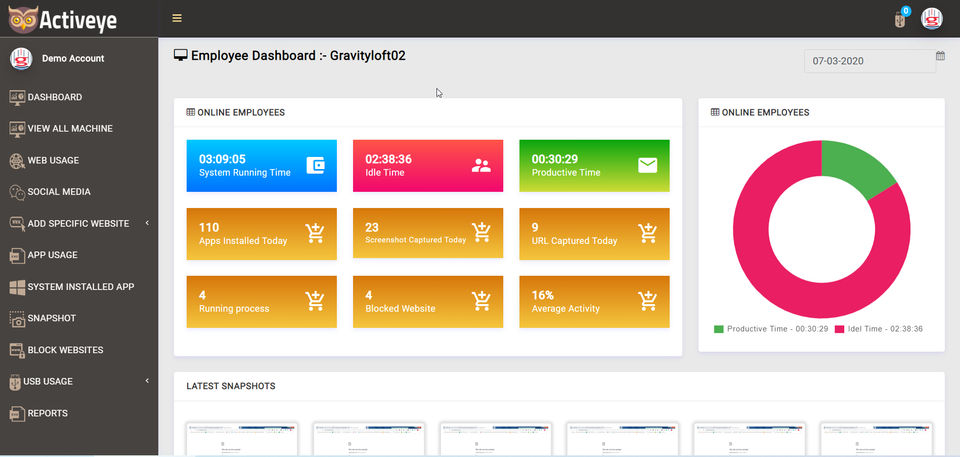Viewport: 960px width, 457px height.
Task: Go to Reports in the sidebar
Action: point(47,413)
